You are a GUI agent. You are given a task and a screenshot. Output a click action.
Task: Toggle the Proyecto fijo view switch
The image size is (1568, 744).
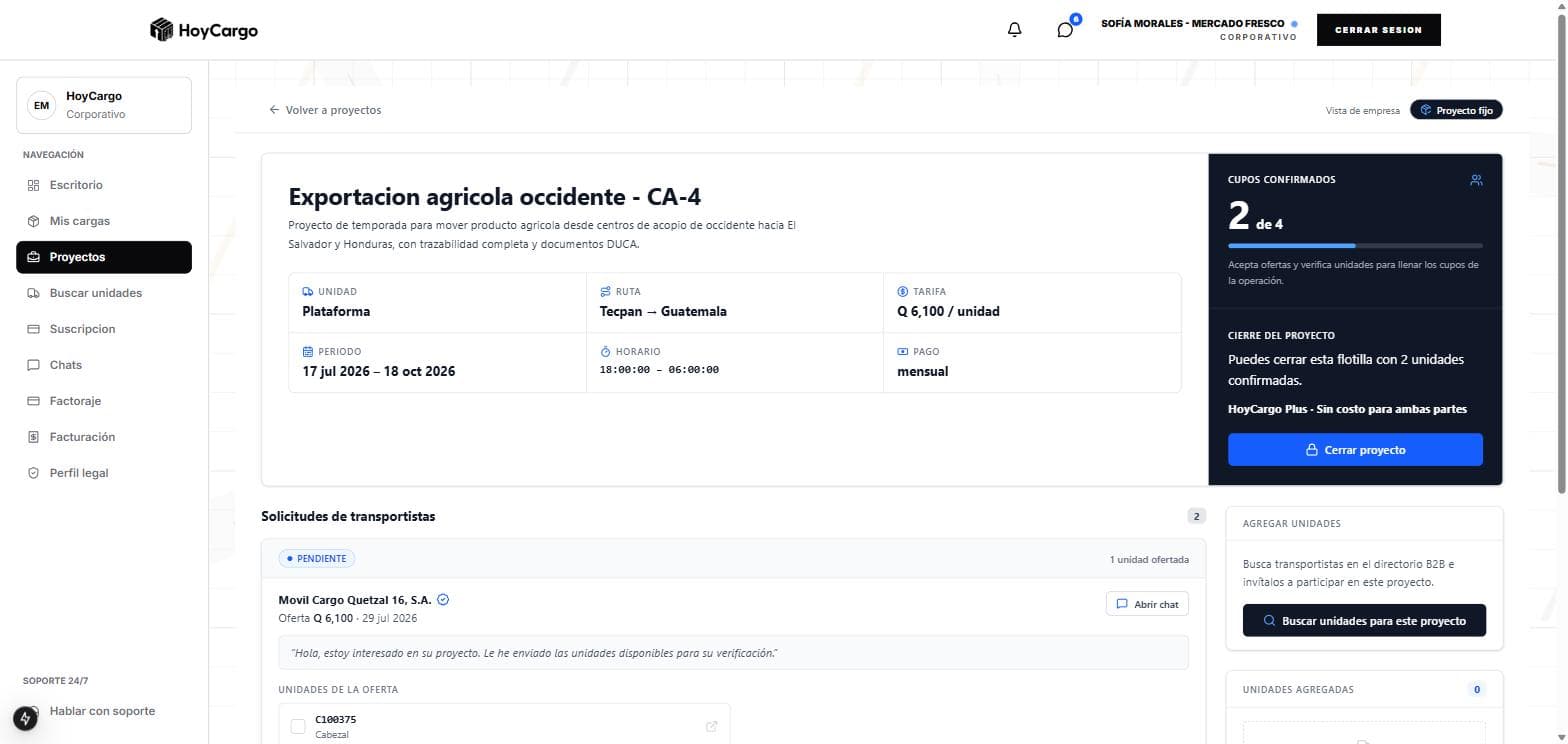1456,110
